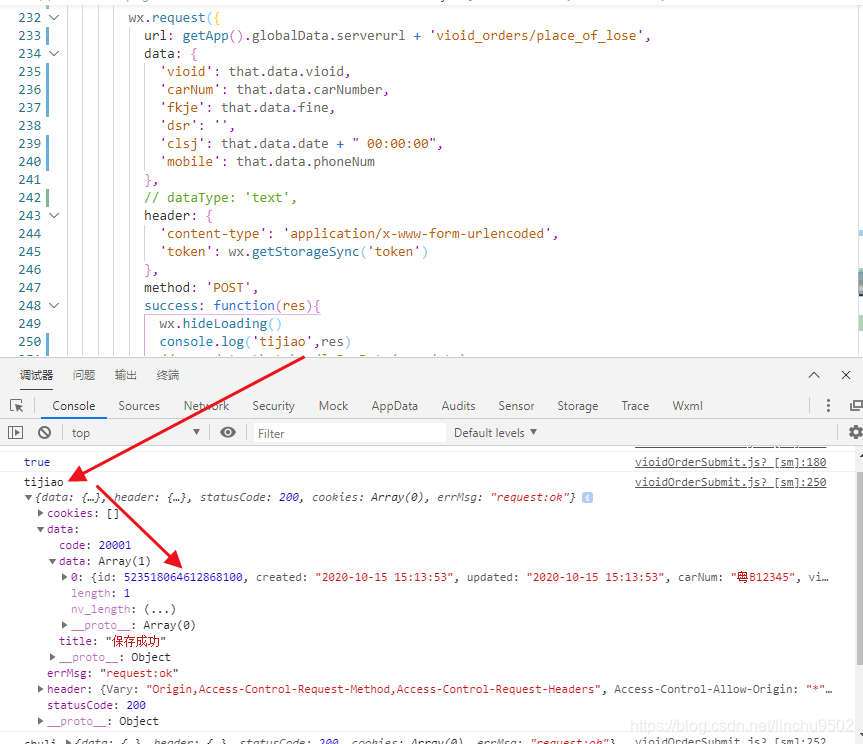Collapse debugger panel with up chevron
The width and height of the screenshot is (863, 744).
pos(814,375)
